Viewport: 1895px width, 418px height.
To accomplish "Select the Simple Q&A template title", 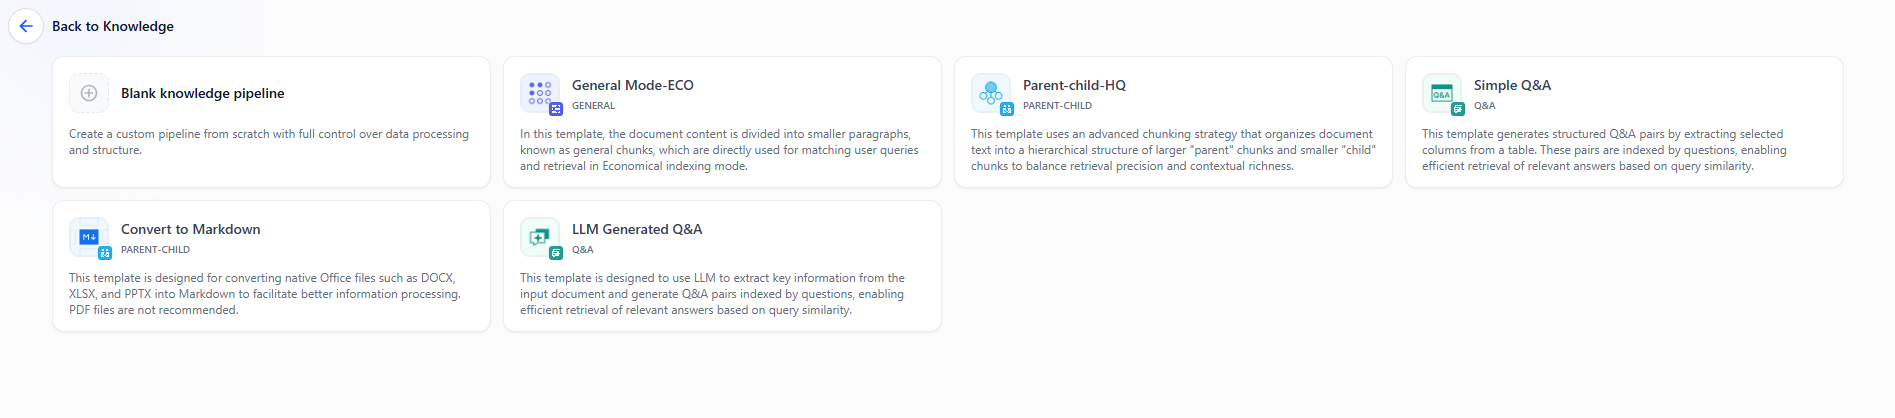I will pyautogui.click(x=1512, y=85).
